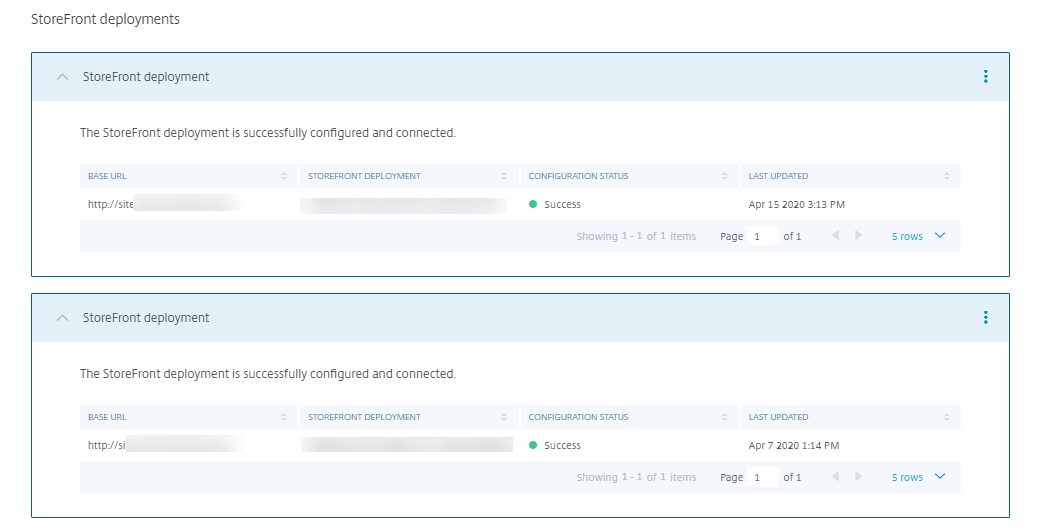Sort first table by StoreFront Deployment column
Screen dimensions: 1042x529
click(504, 176)
